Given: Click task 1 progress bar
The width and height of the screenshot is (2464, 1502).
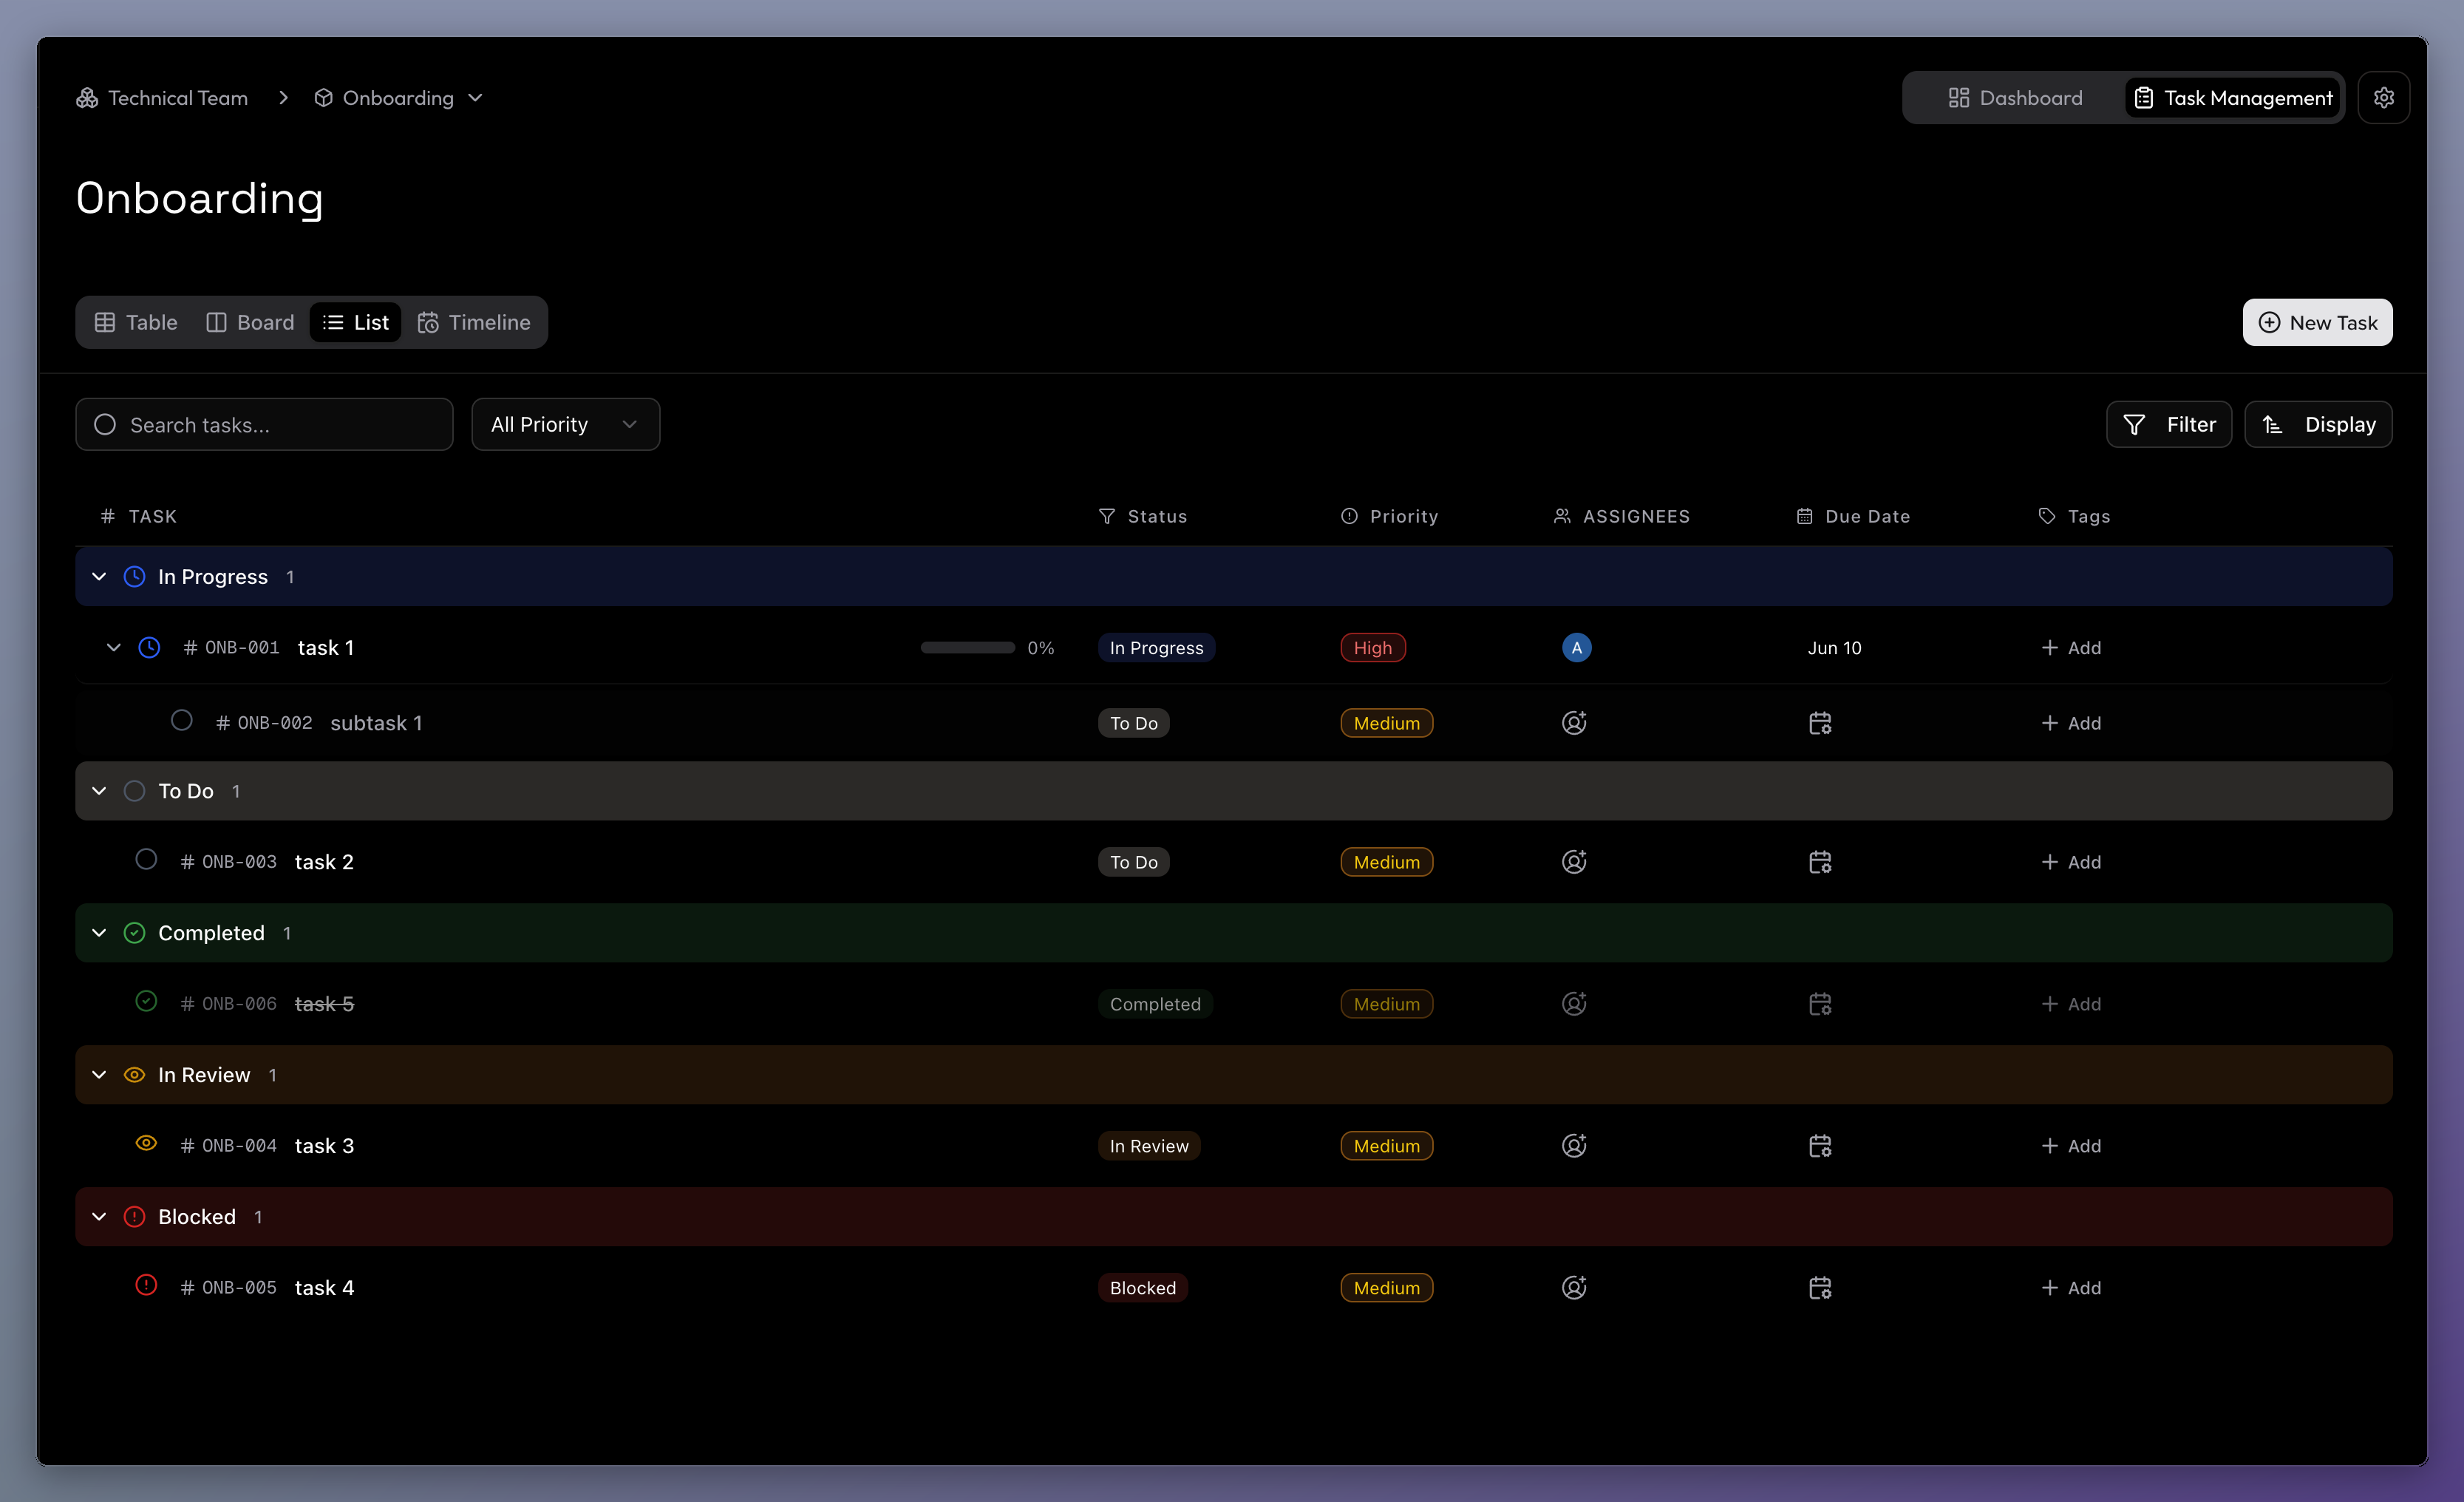Looking at the screenshot, I should pos(967,648).
